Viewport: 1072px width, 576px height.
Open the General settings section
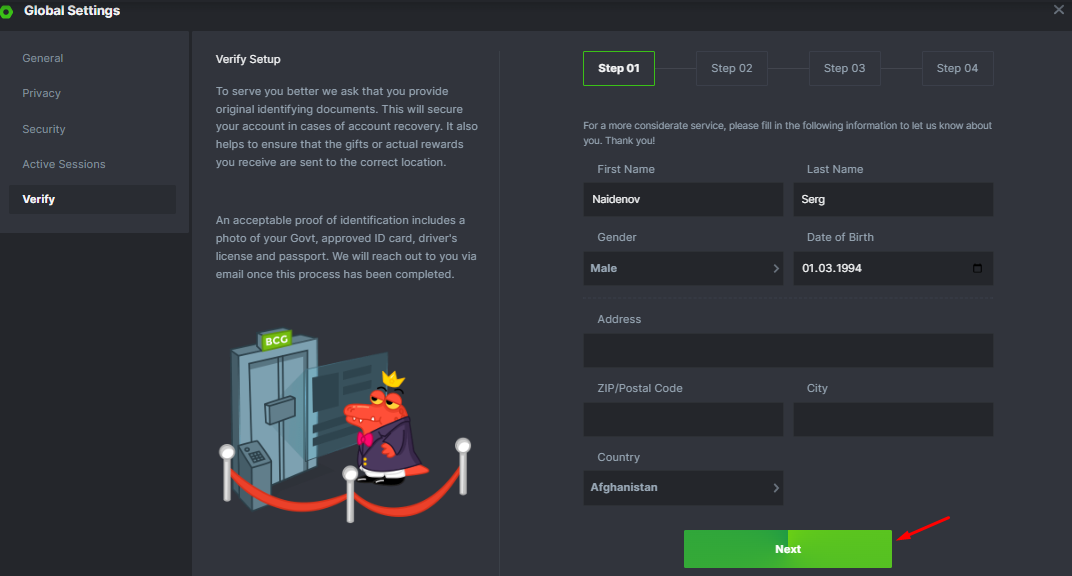tap(42, 58)
